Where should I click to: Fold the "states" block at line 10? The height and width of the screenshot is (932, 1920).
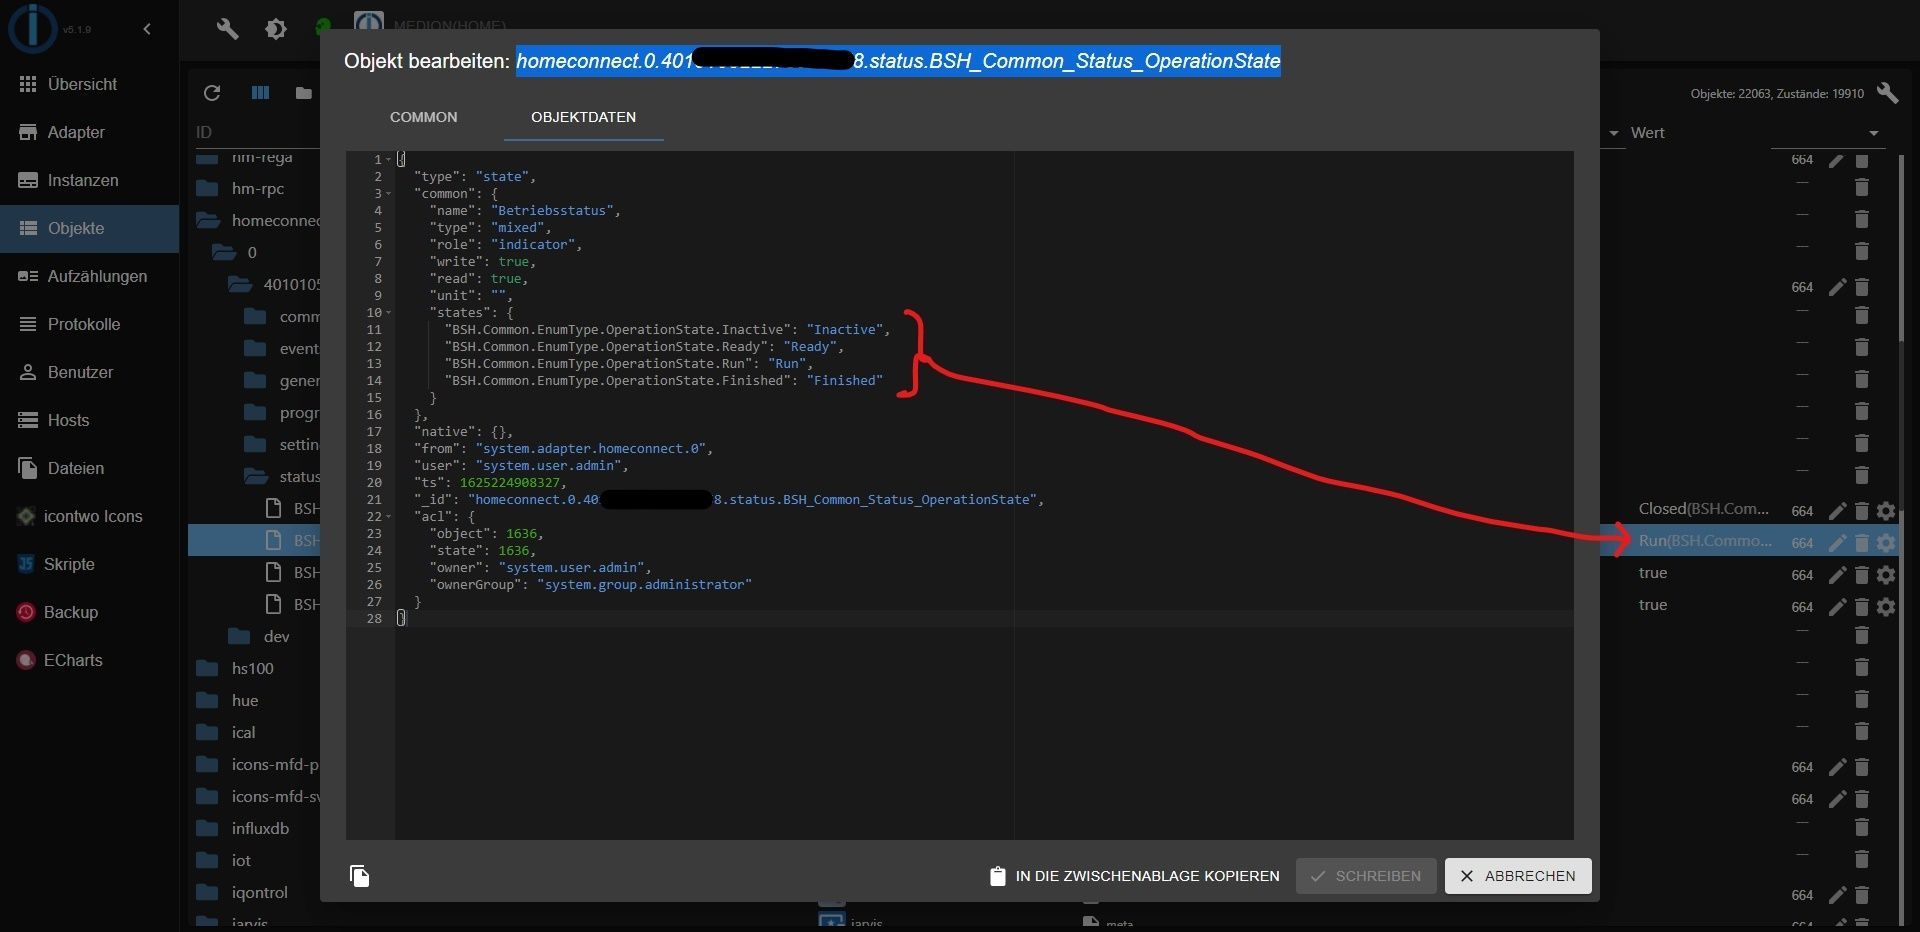coord(389,312)
